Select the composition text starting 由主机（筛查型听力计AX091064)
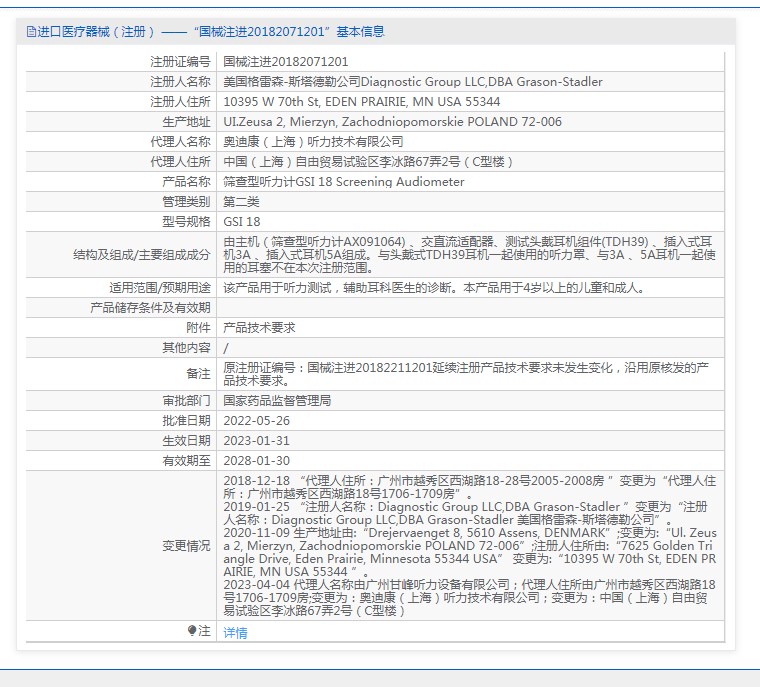Screen dimensions: 760x687 [x=469, y=255]
